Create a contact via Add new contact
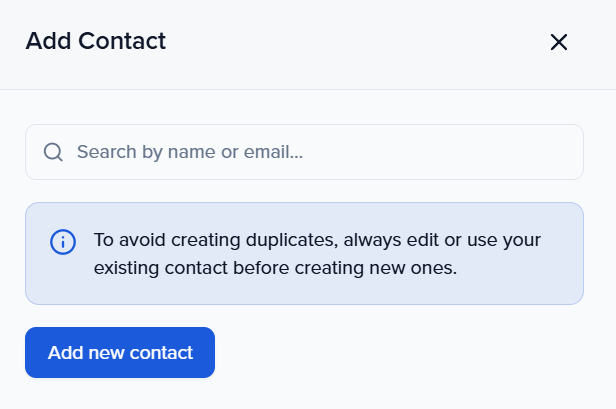616x409 pixels. [x=120, y=352]
